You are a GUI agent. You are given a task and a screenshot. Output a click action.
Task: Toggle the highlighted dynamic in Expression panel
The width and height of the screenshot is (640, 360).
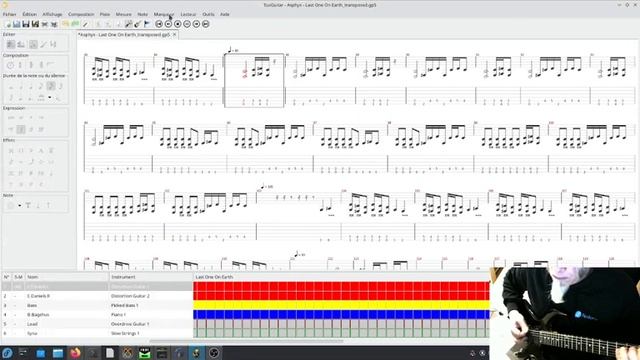coord(21,130)
